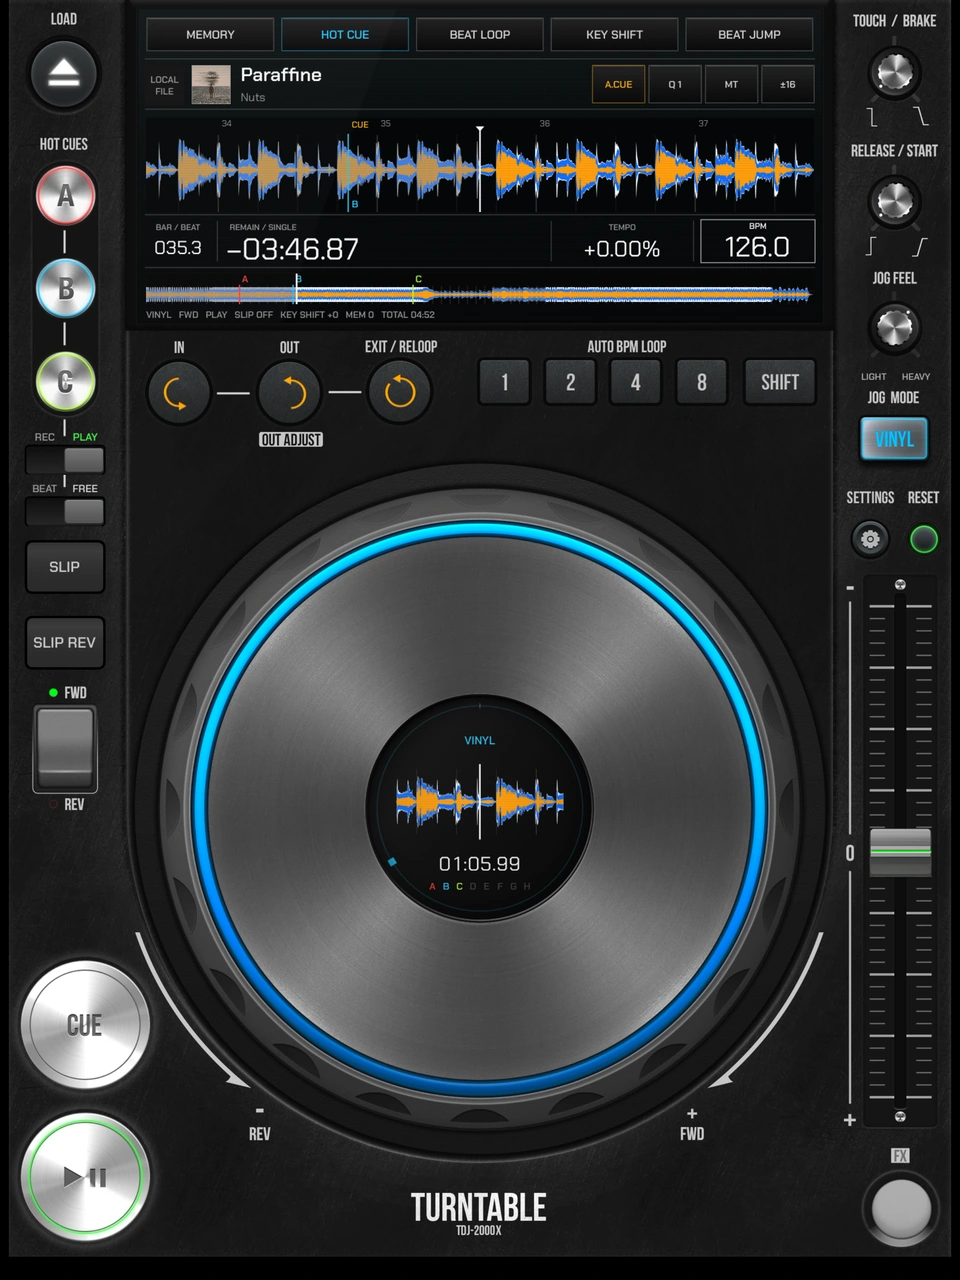Click the green Reset indicator button

pos(924,539)
